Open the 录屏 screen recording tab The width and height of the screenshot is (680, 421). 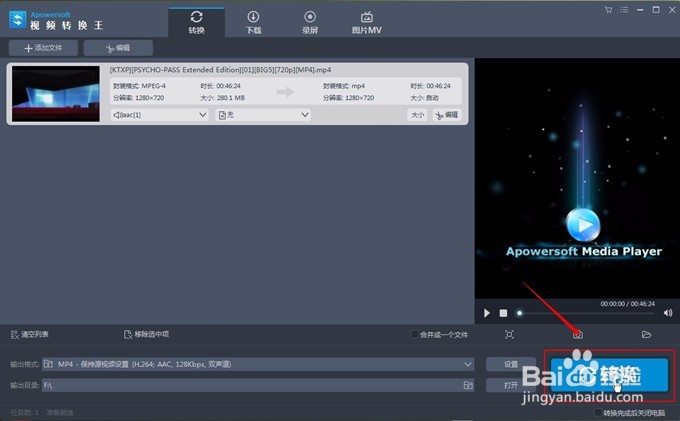click(x=310, y=22)
